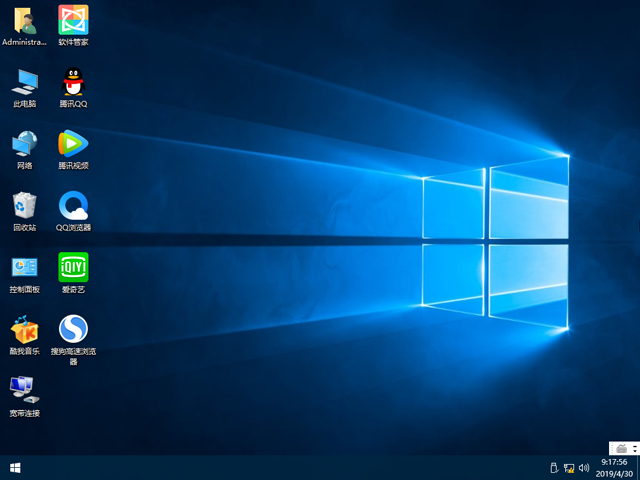Click the 此电脑 (This PC) icon

pos(24,81)
